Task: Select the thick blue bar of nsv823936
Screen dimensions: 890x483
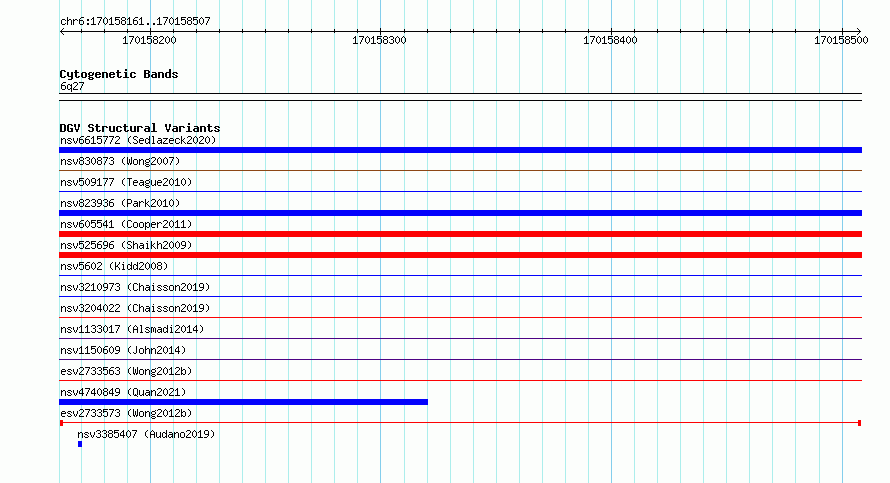Action: point(460,213)
